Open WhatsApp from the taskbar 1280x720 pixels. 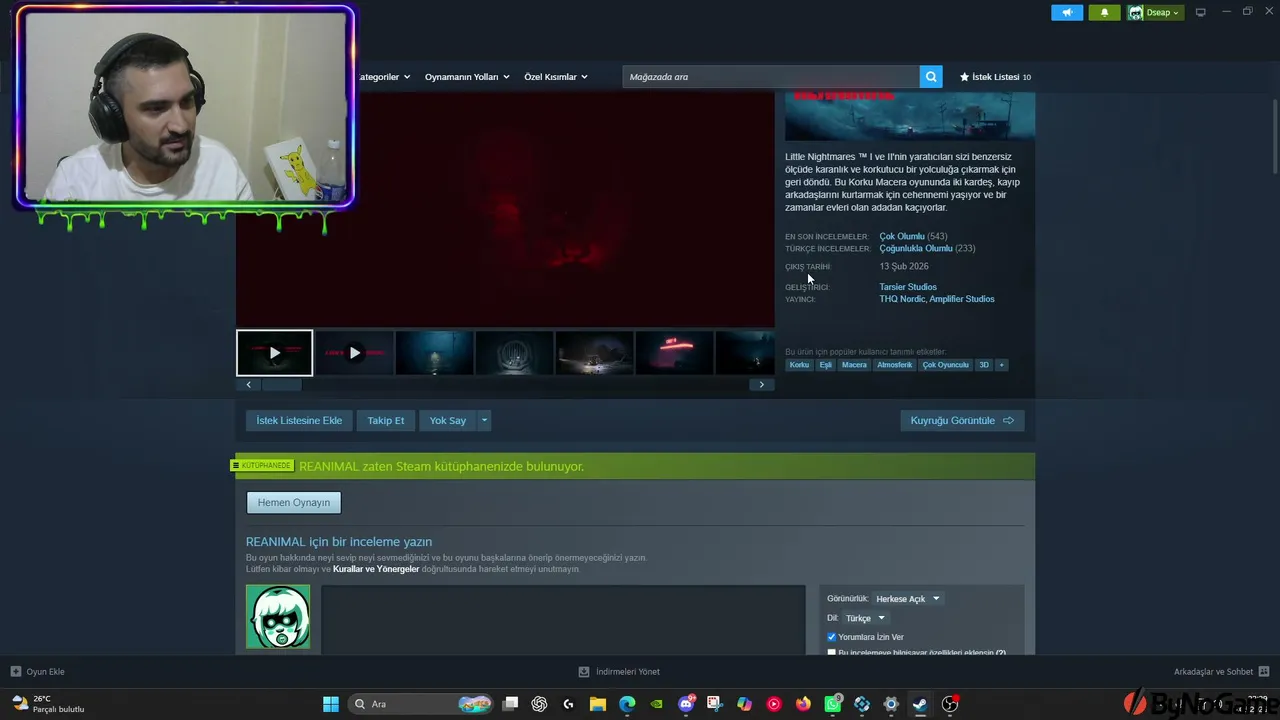(833, 704)
